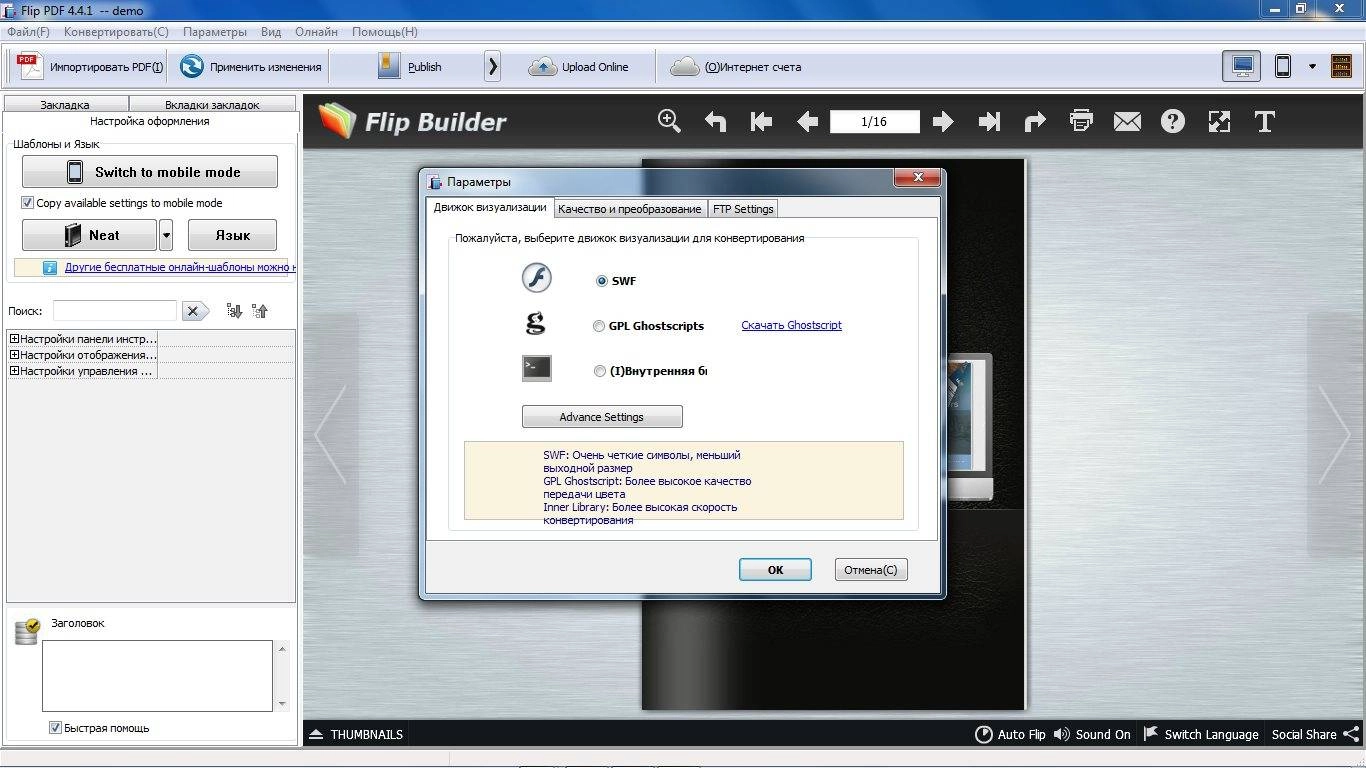Open the Вид menu
1366x768 pixels.
pyautogui.click(x=271, y=32)
